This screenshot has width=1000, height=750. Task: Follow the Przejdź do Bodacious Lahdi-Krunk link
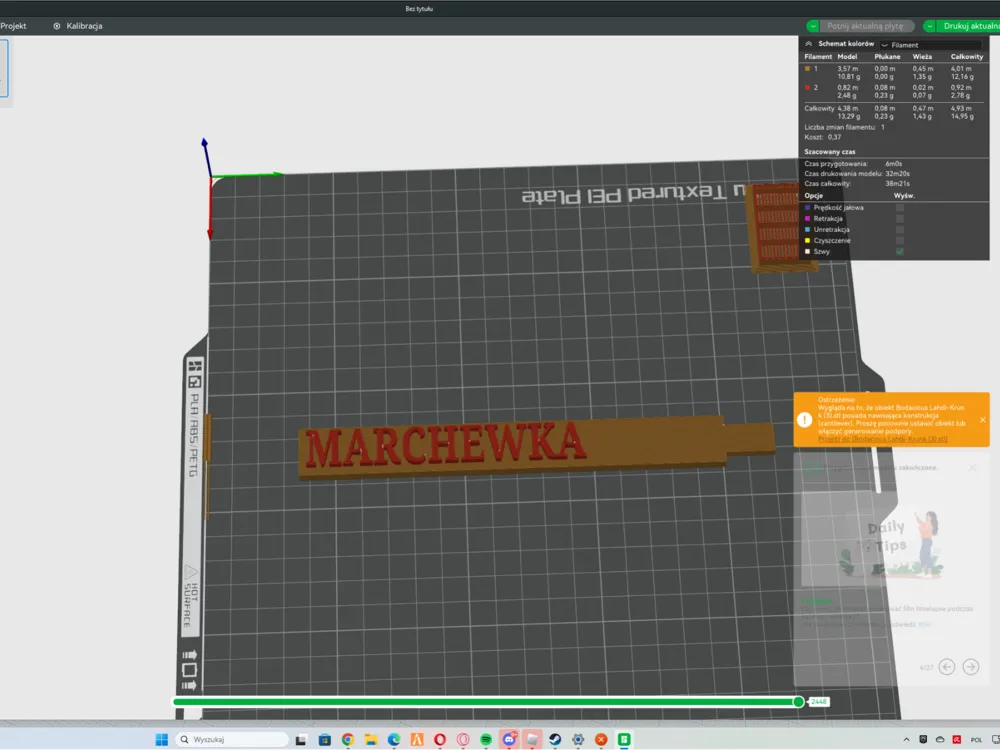point(883,439)
